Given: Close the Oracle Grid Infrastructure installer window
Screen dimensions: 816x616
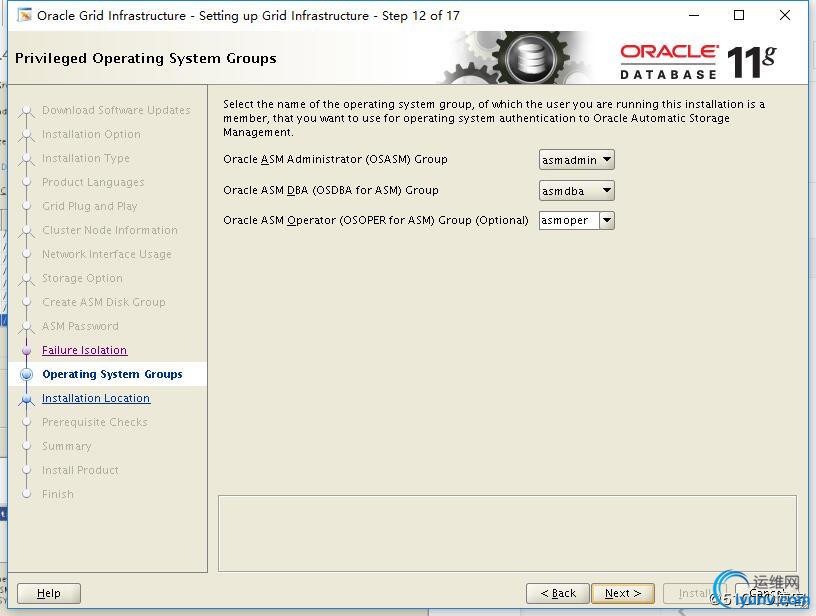Looking at the screenshot, I should pos(785,16).
